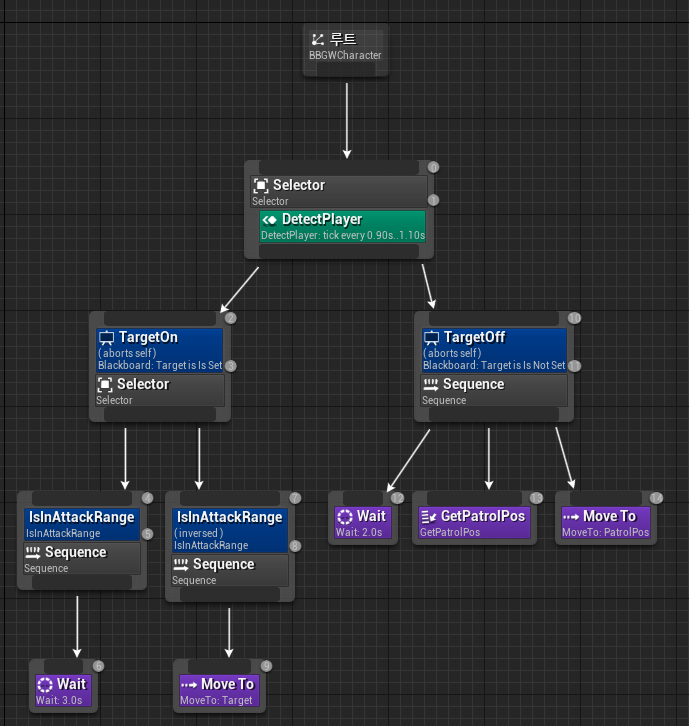Screen dimensions: 689x726
Task: Click the "MoveTo: Target" description text
Action: pos(216,701)
